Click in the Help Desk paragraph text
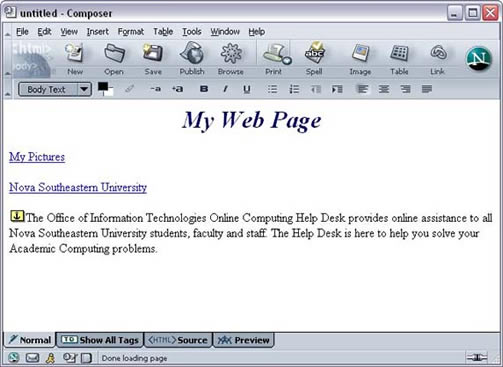Image resolution: width=503 pixels, height=367 pixels. pyautogui.click(x=251, y=233)
